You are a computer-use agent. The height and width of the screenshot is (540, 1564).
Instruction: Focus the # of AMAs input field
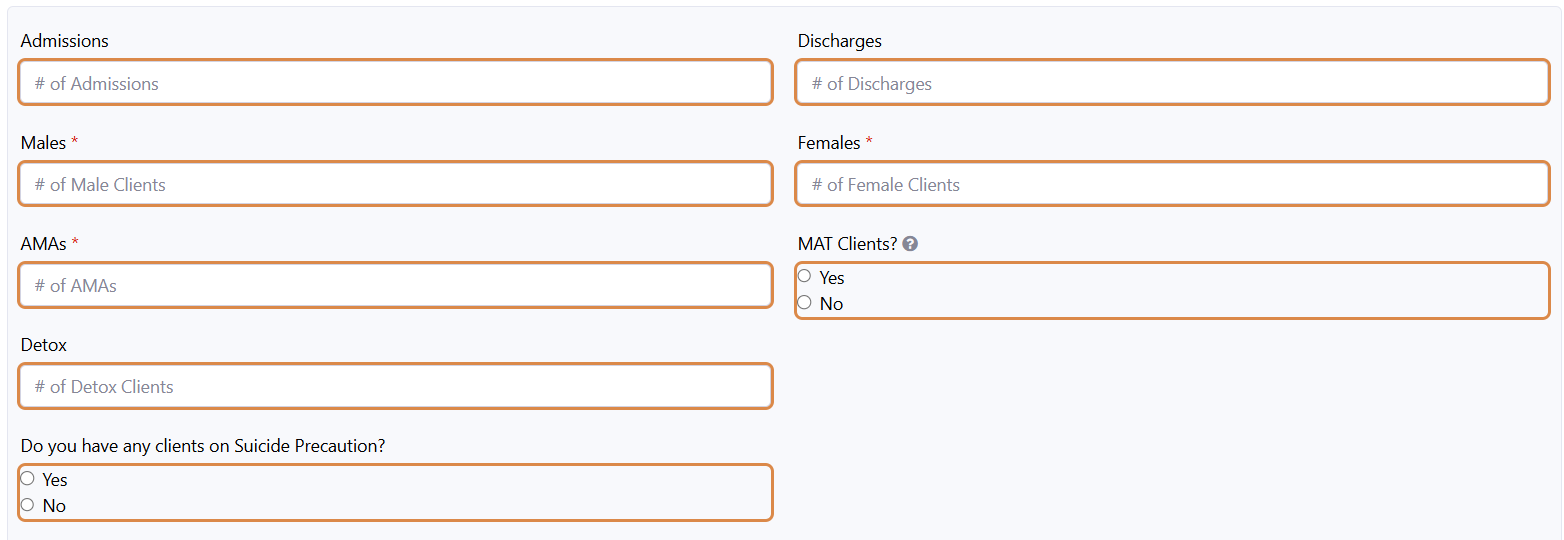pyautogui.click(x=395, y=285)
